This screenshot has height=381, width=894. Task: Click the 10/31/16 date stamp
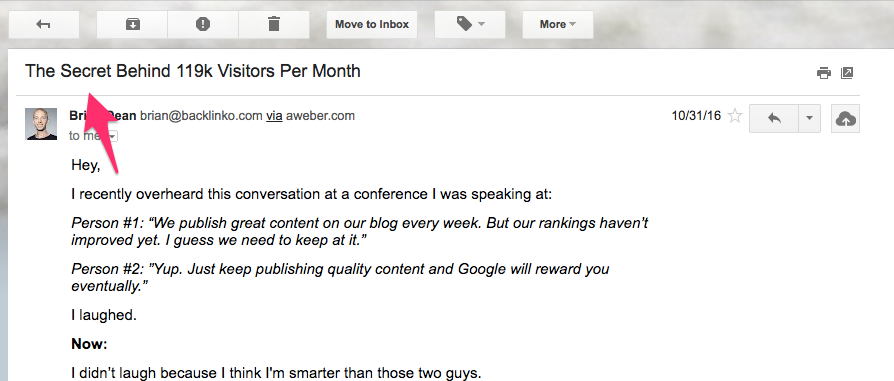pyautogui.click(x=696, y=116)
